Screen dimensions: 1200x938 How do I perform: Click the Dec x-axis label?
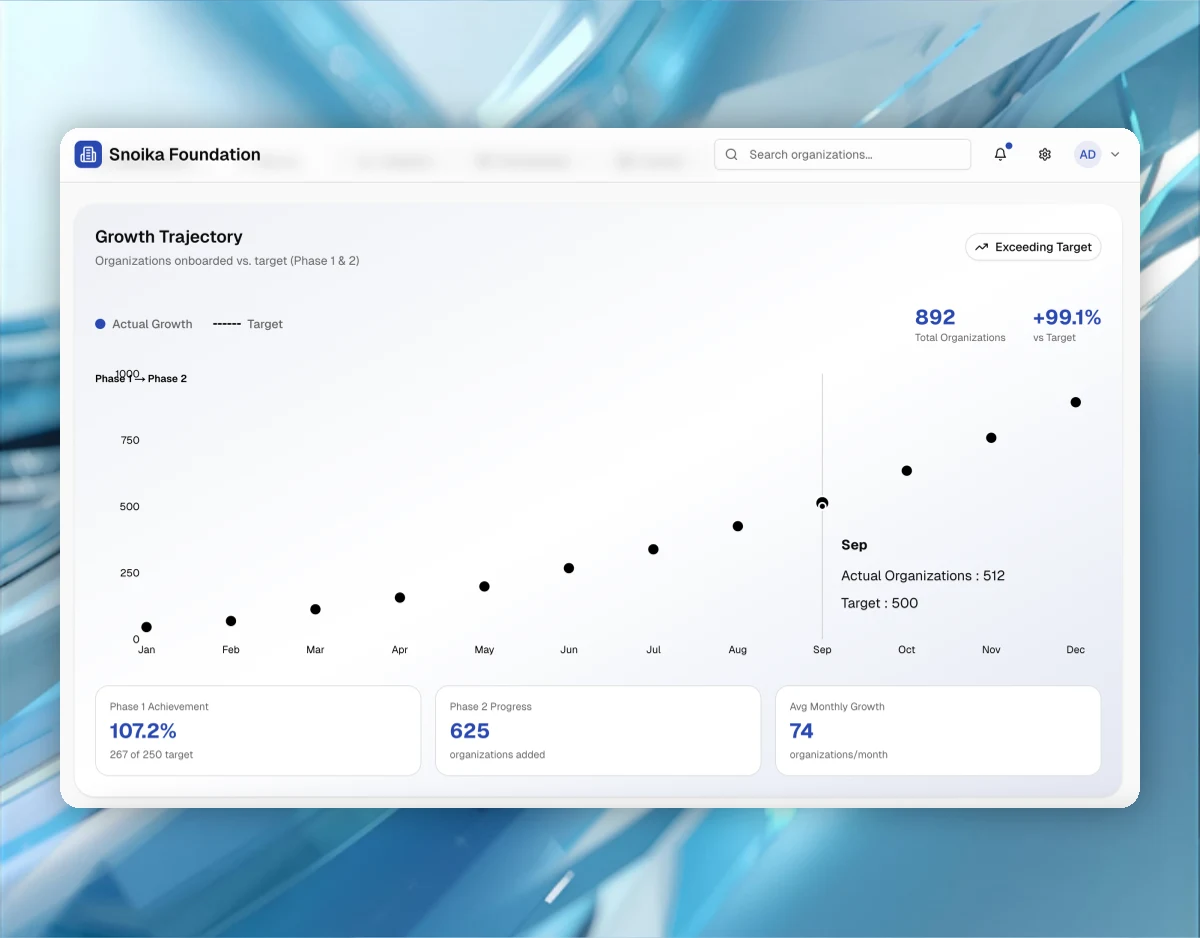tap(1076, 650)
